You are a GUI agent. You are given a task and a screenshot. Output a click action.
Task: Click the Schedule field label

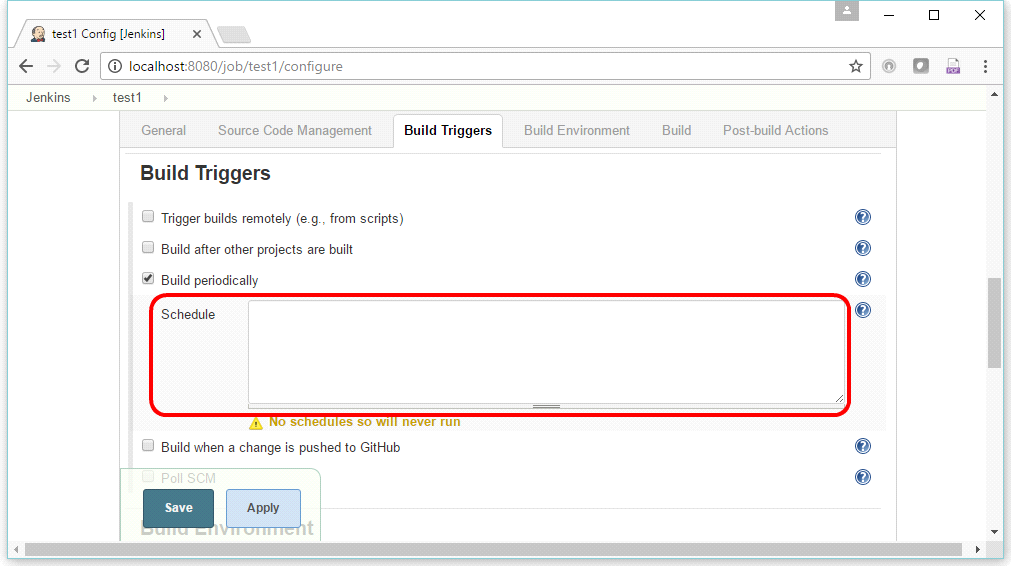click(x=188, y=314)
